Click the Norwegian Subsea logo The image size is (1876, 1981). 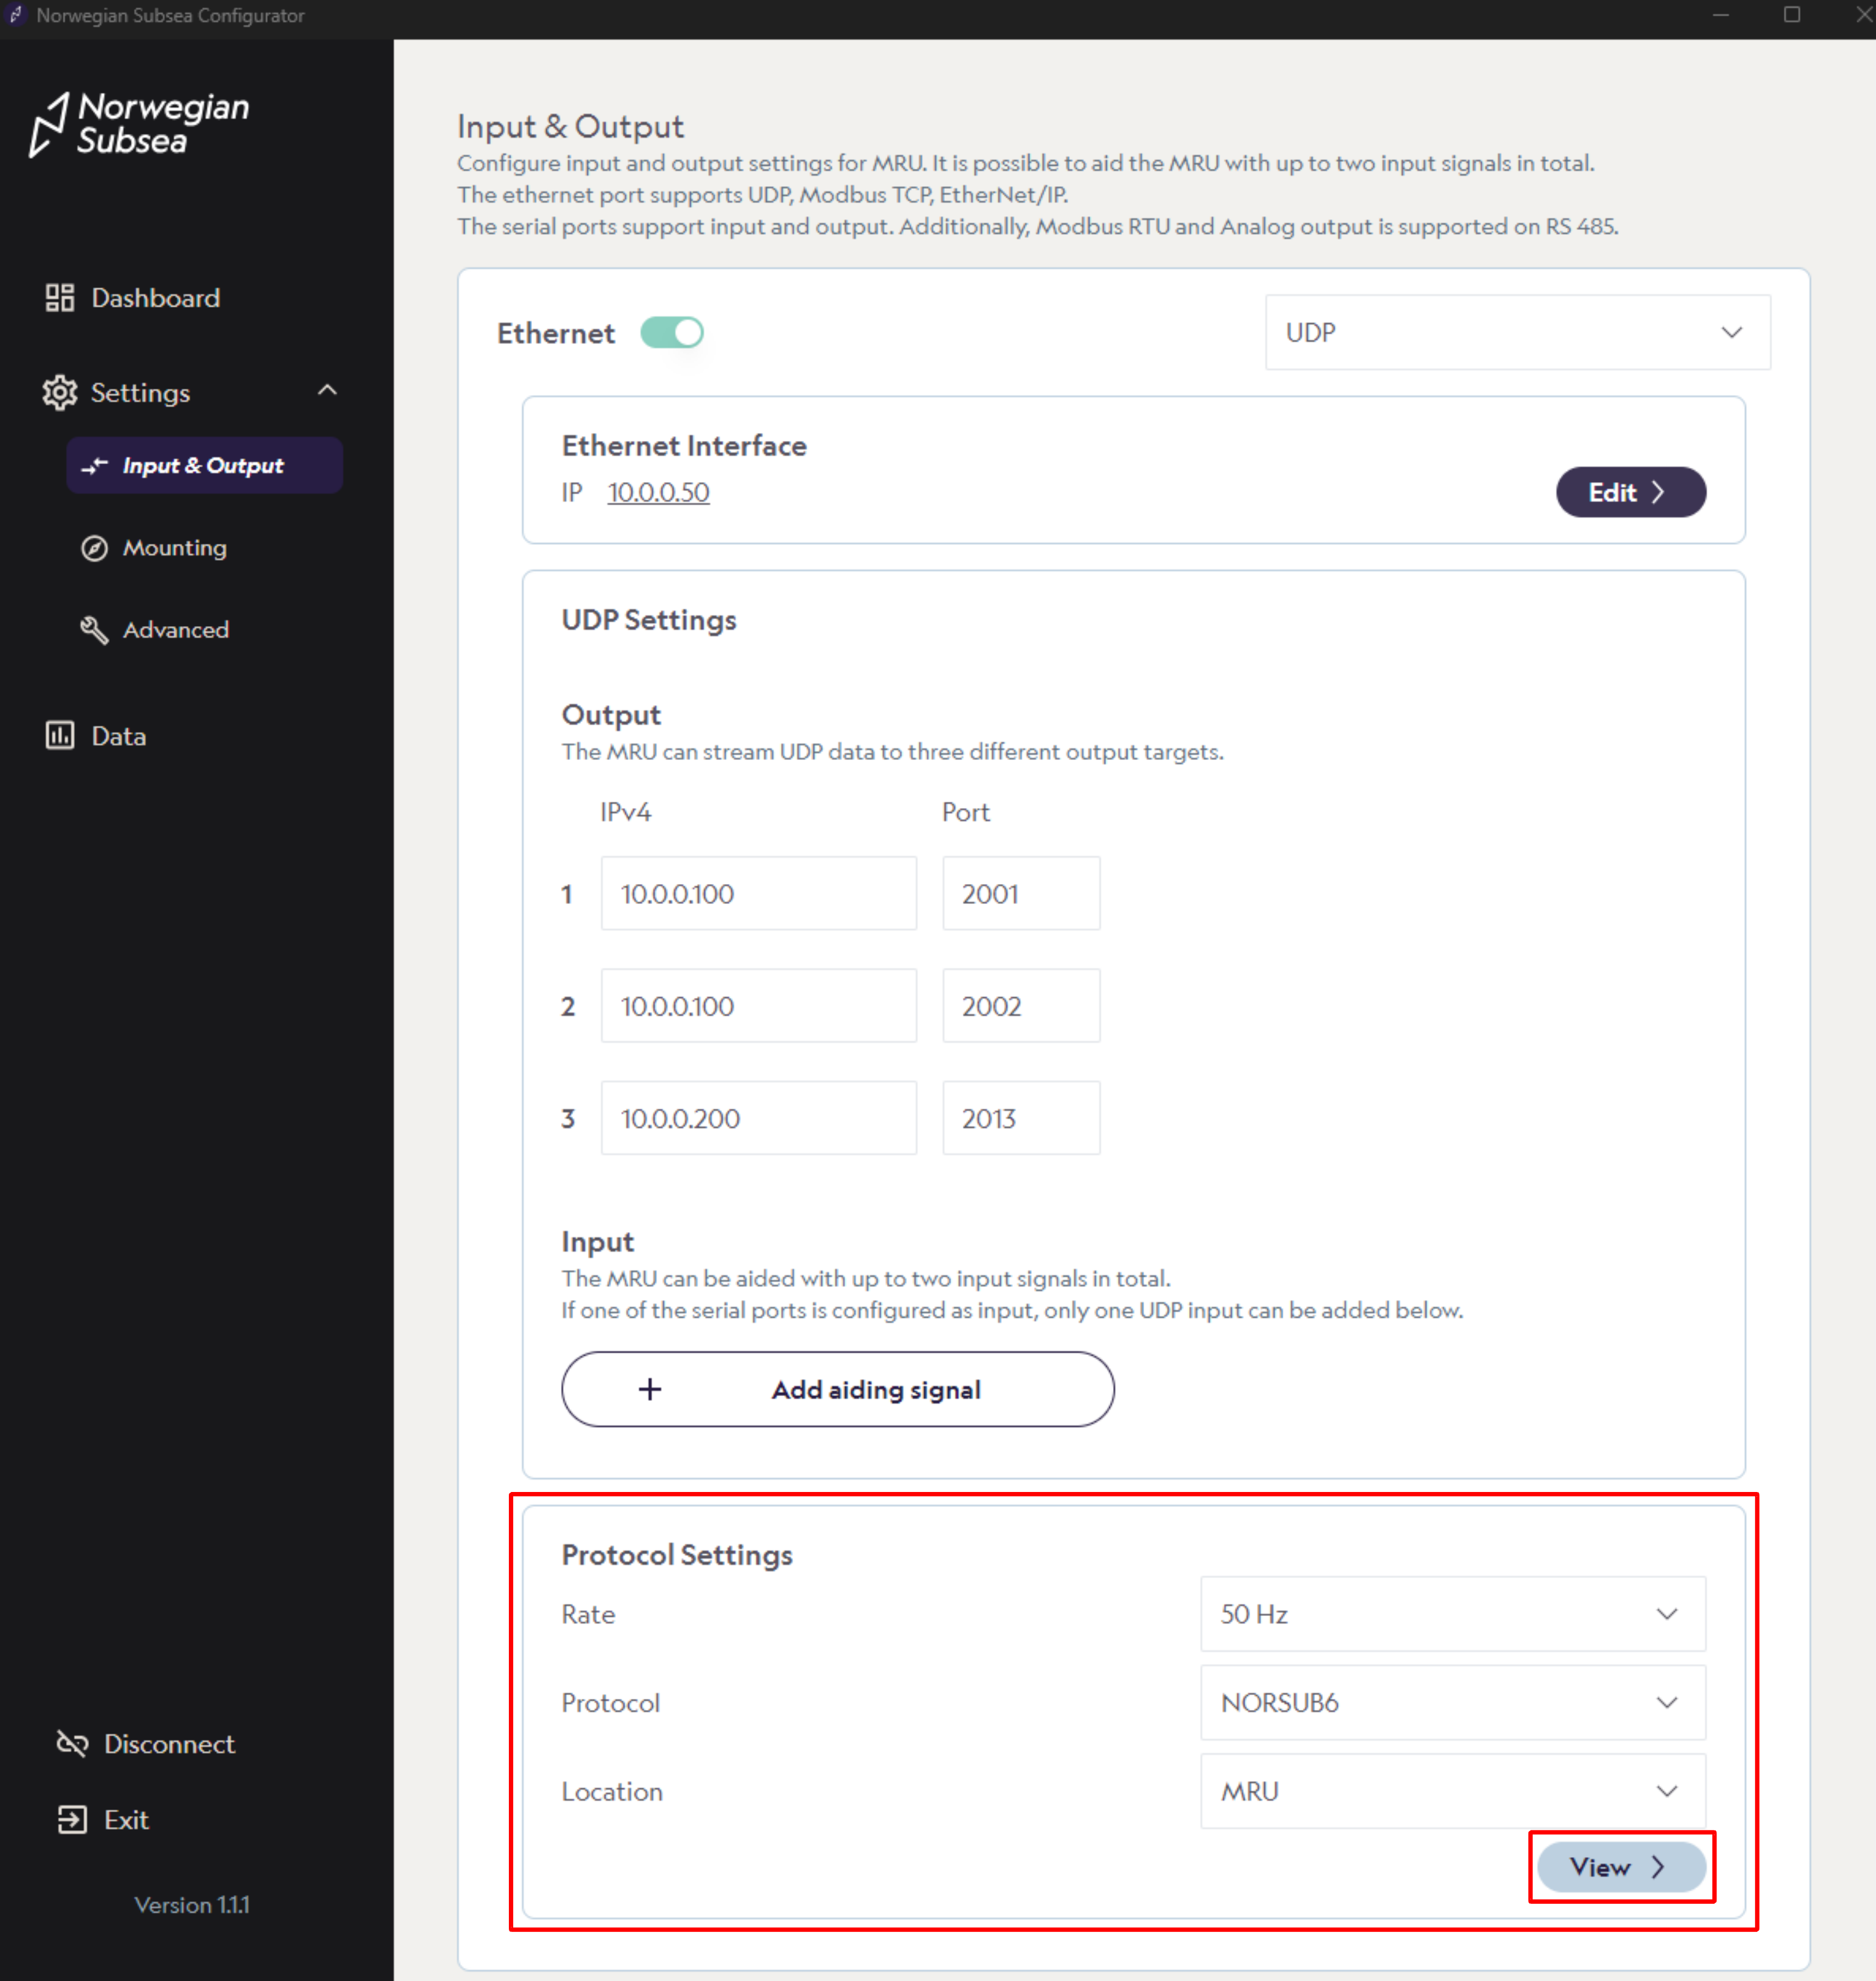[x=140, y=124]
